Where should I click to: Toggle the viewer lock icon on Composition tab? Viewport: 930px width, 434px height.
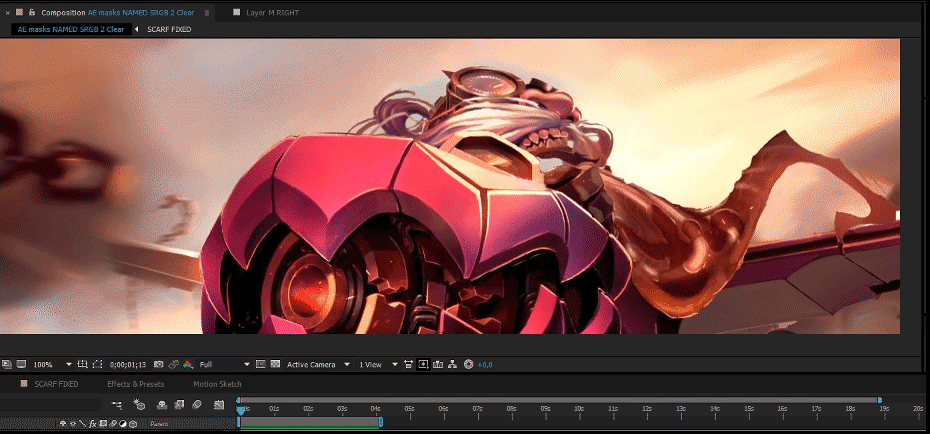[32, 12]
